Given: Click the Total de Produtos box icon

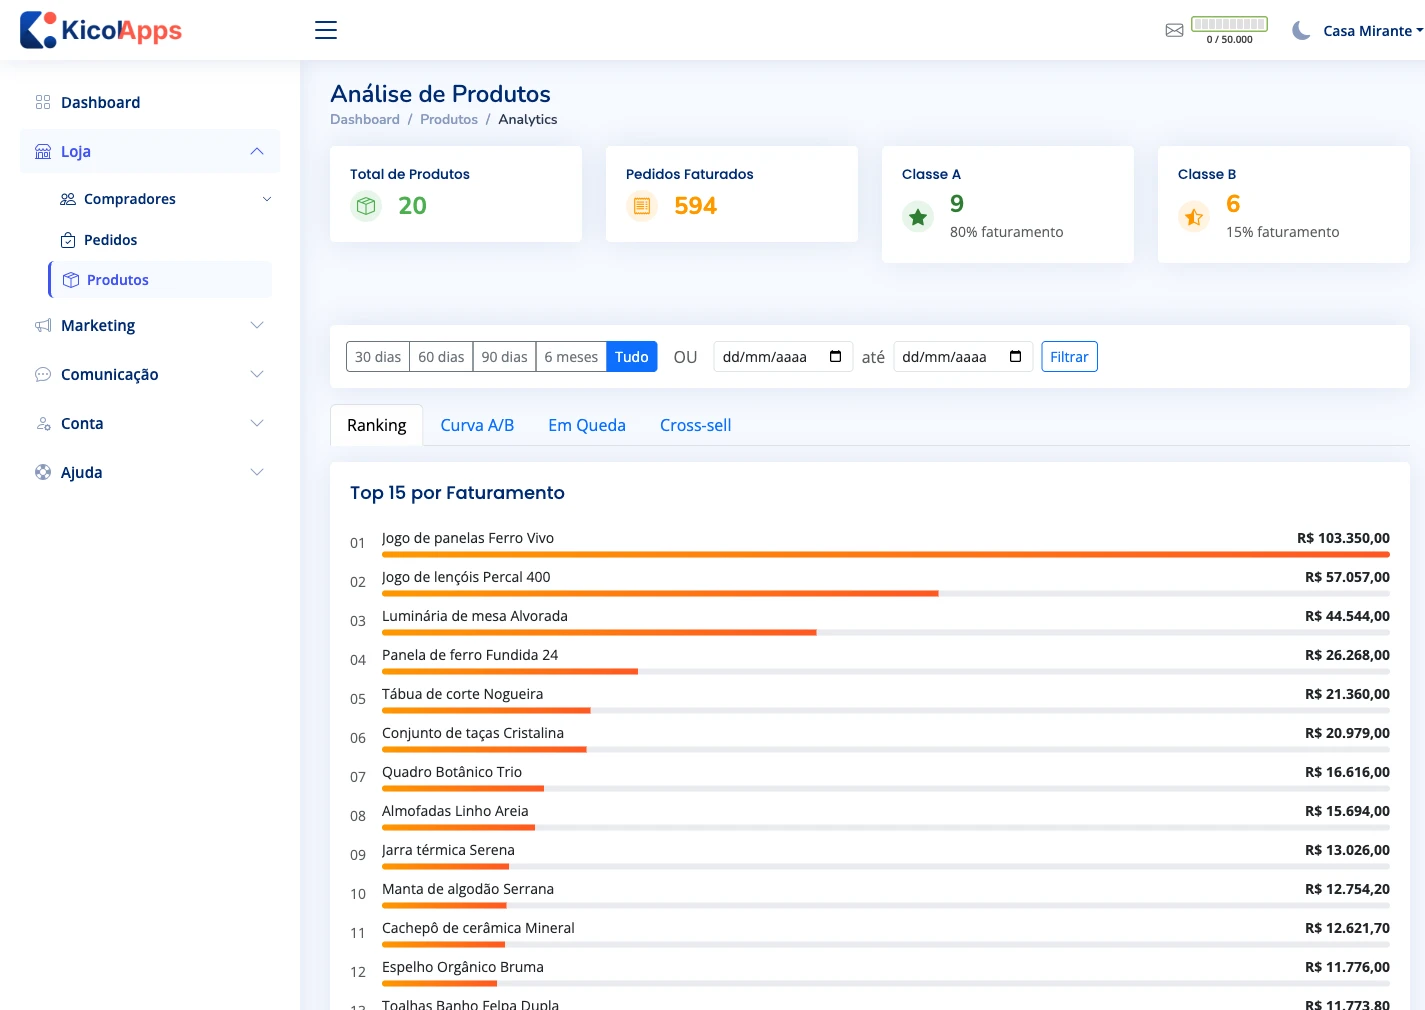Looking at the screenshot, I should pos(366,206).
